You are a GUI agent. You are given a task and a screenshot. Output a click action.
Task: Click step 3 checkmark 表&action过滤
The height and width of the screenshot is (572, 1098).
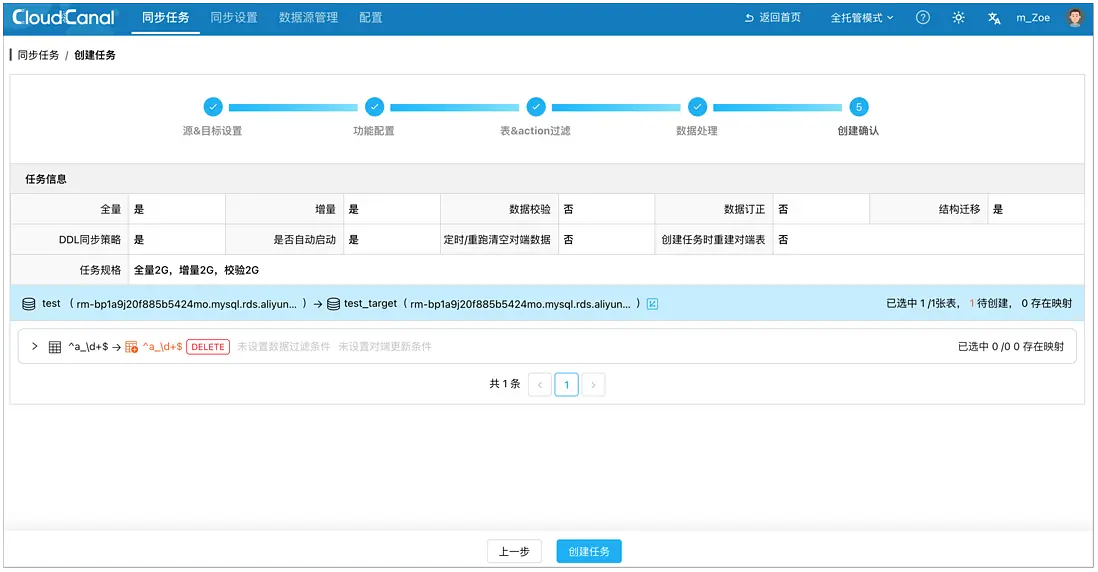click(536, 107)
